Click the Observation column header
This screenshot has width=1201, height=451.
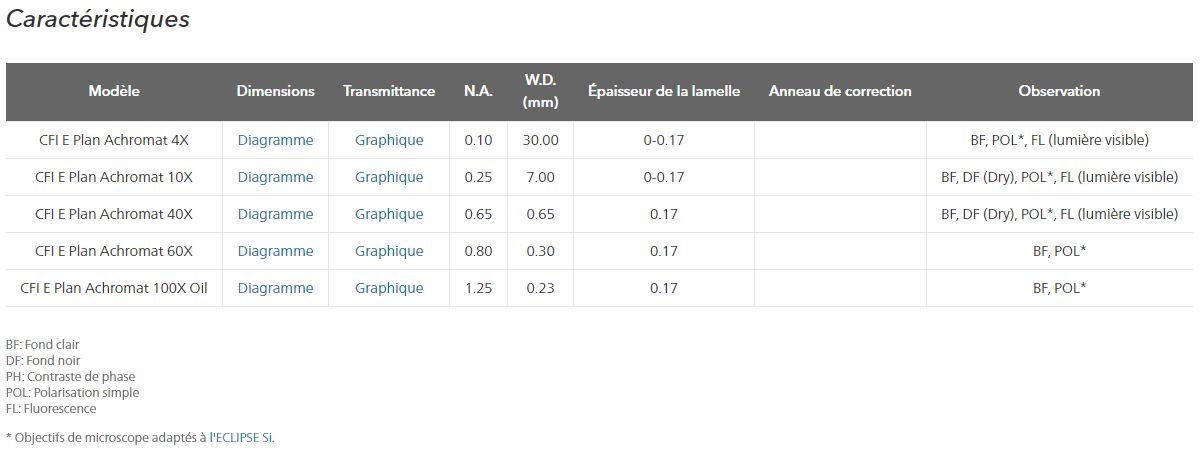(x=1059, y=91)
